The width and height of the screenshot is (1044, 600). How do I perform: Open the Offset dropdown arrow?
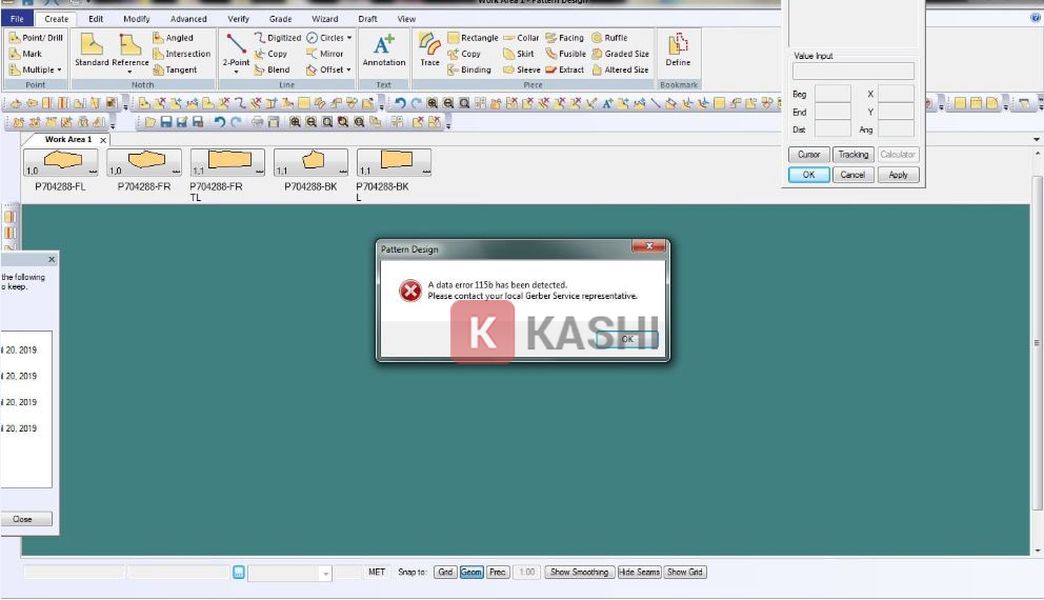(349, 70)
